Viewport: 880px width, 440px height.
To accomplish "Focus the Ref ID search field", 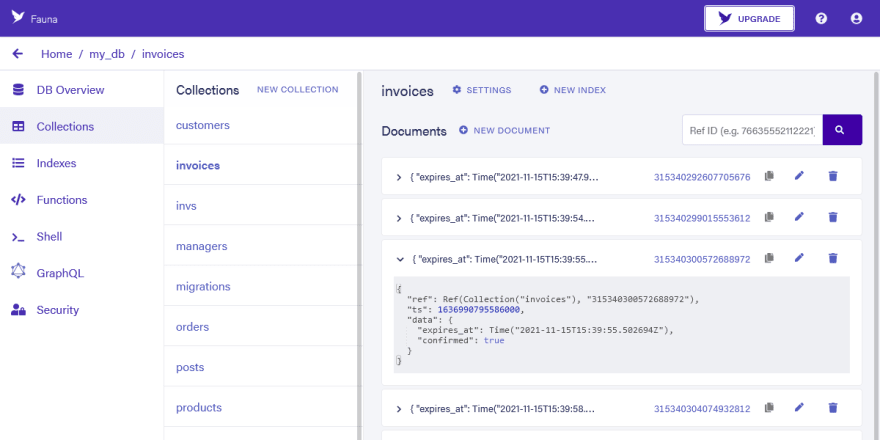I will pos(753,130).
